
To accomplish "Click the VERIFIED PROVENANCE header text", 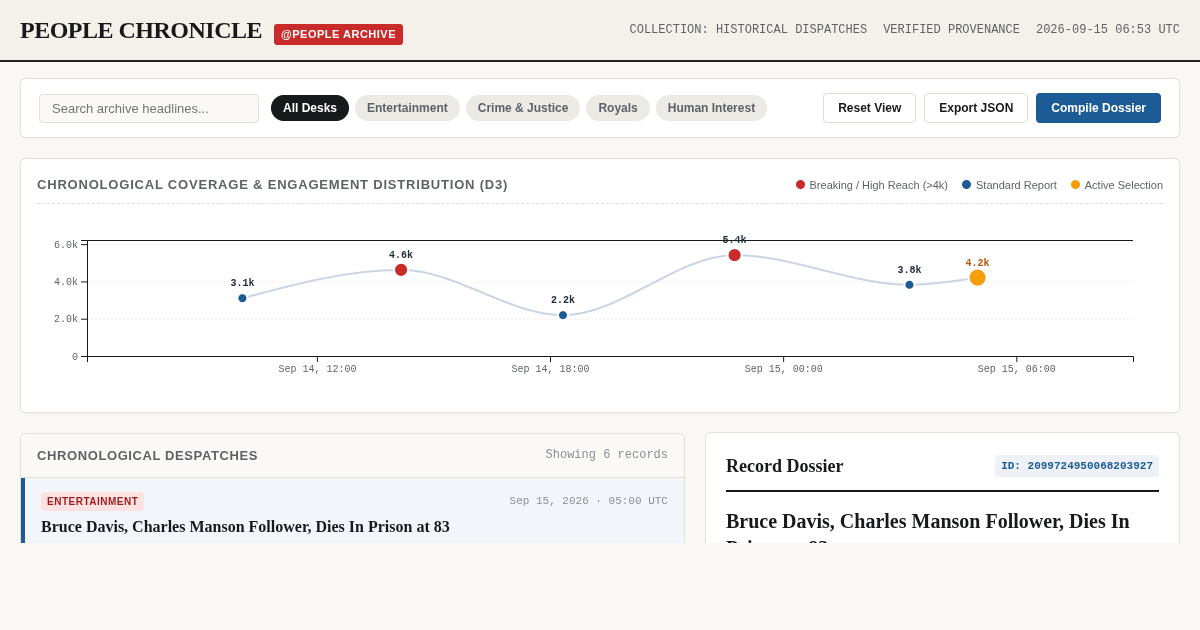I will tap(951, 30).
